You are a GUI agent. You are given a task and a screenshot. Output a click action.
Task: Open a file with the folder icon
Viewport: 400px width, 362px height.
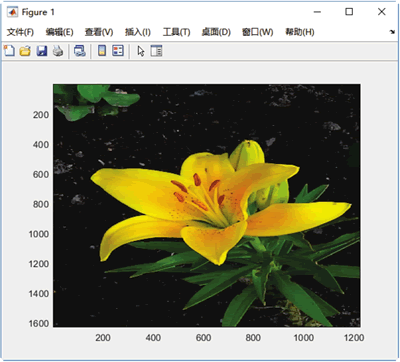25,51
